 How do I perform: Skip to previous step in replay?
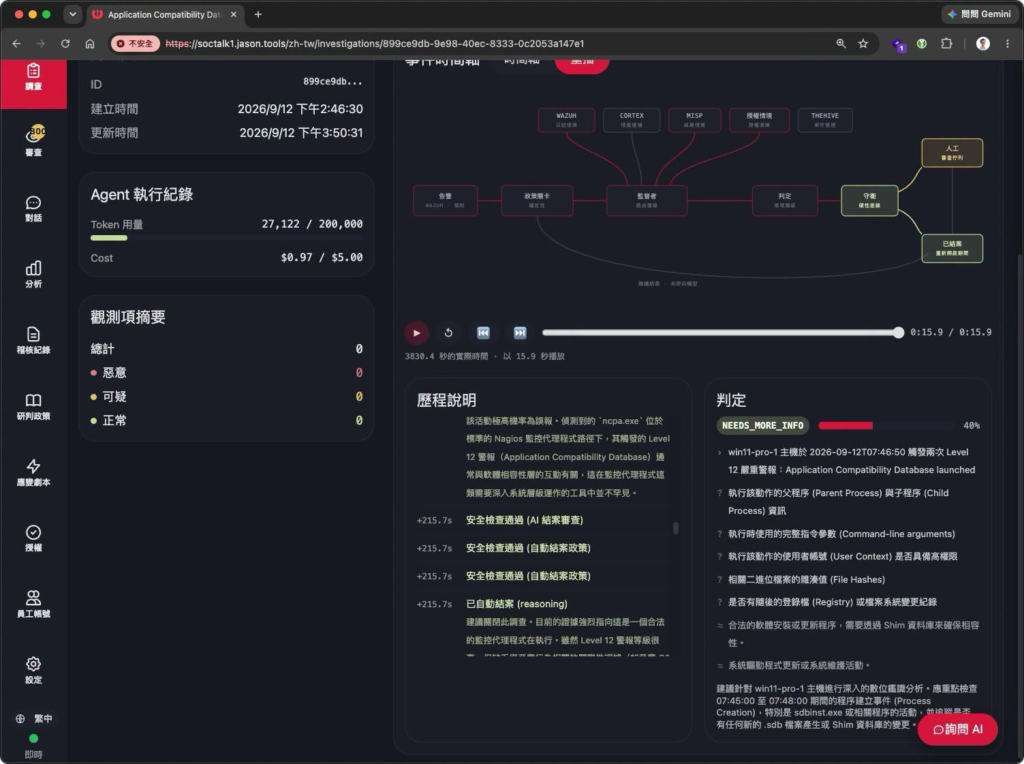483,332
